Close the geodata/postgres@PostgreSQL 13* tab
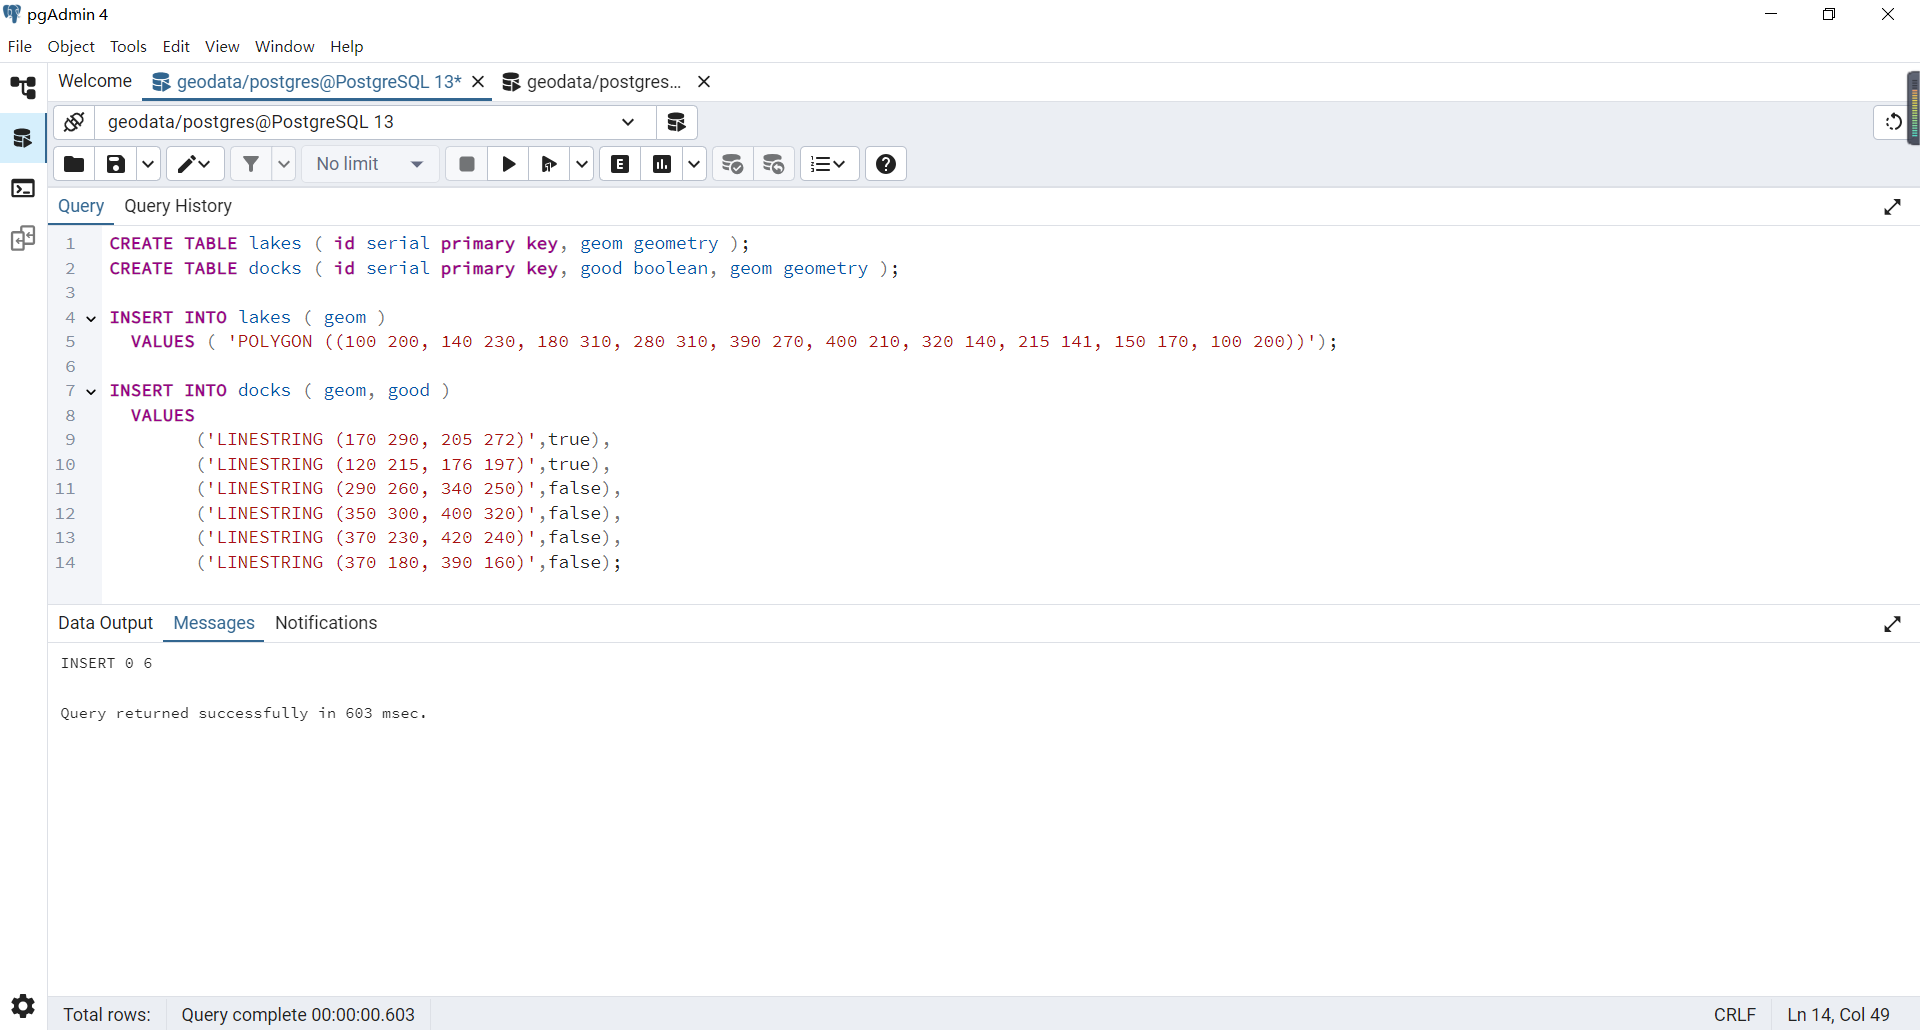 (478, 82)
